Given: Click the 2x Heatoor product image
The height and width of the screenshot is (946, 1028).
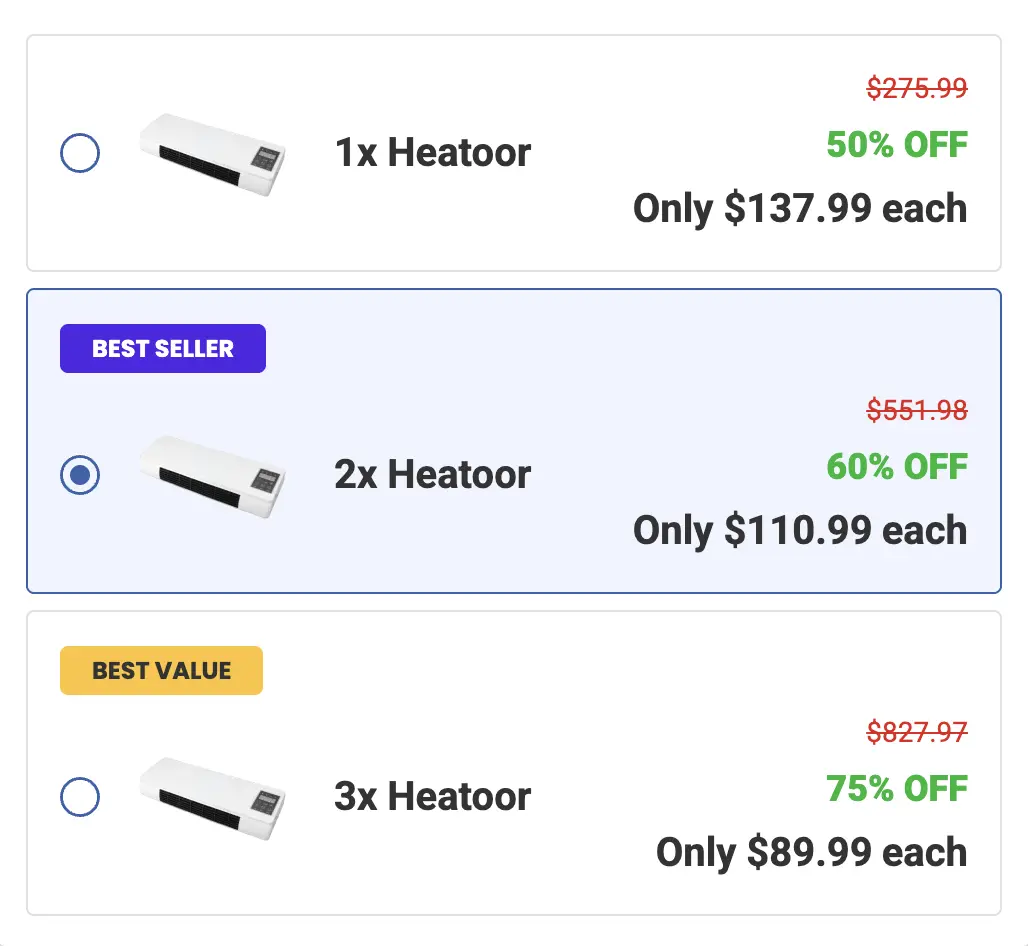Looking at the screenshot, I should point(211,477).
